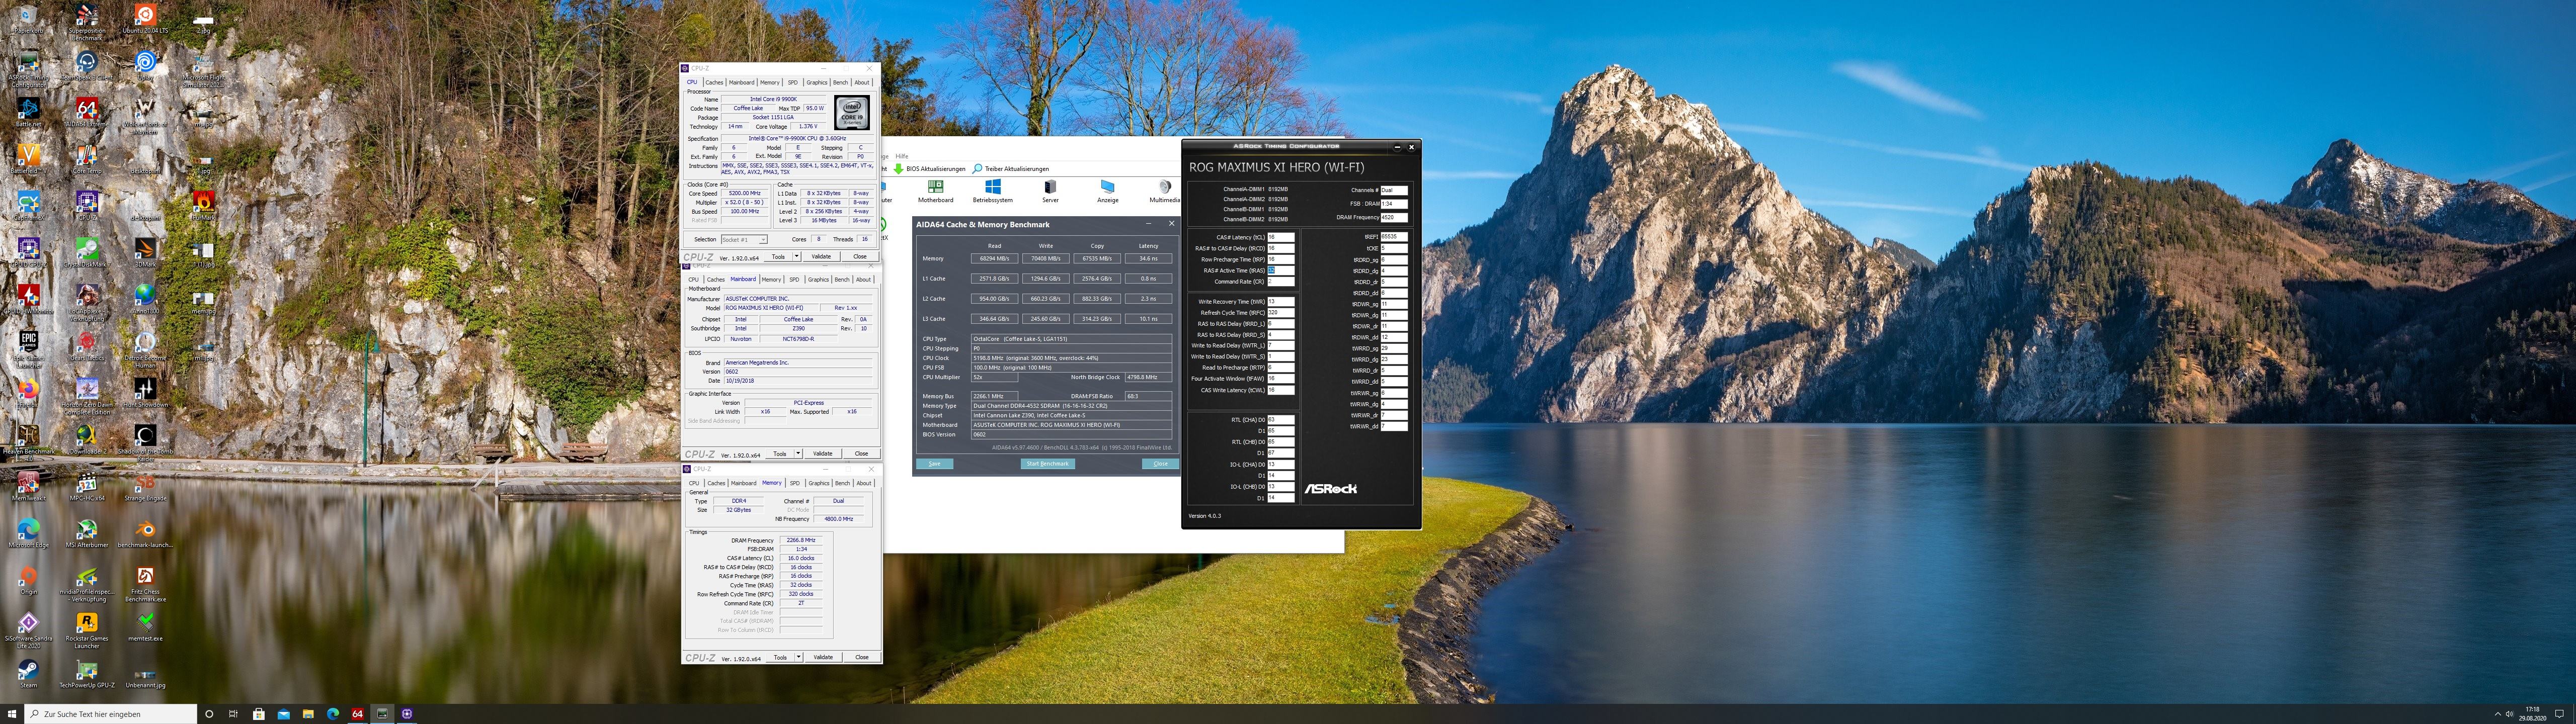The height and width of the screenshot is (724, 2576).
Task: Open the FurMark desktop shortcut
Action: [x=204, y=205]
